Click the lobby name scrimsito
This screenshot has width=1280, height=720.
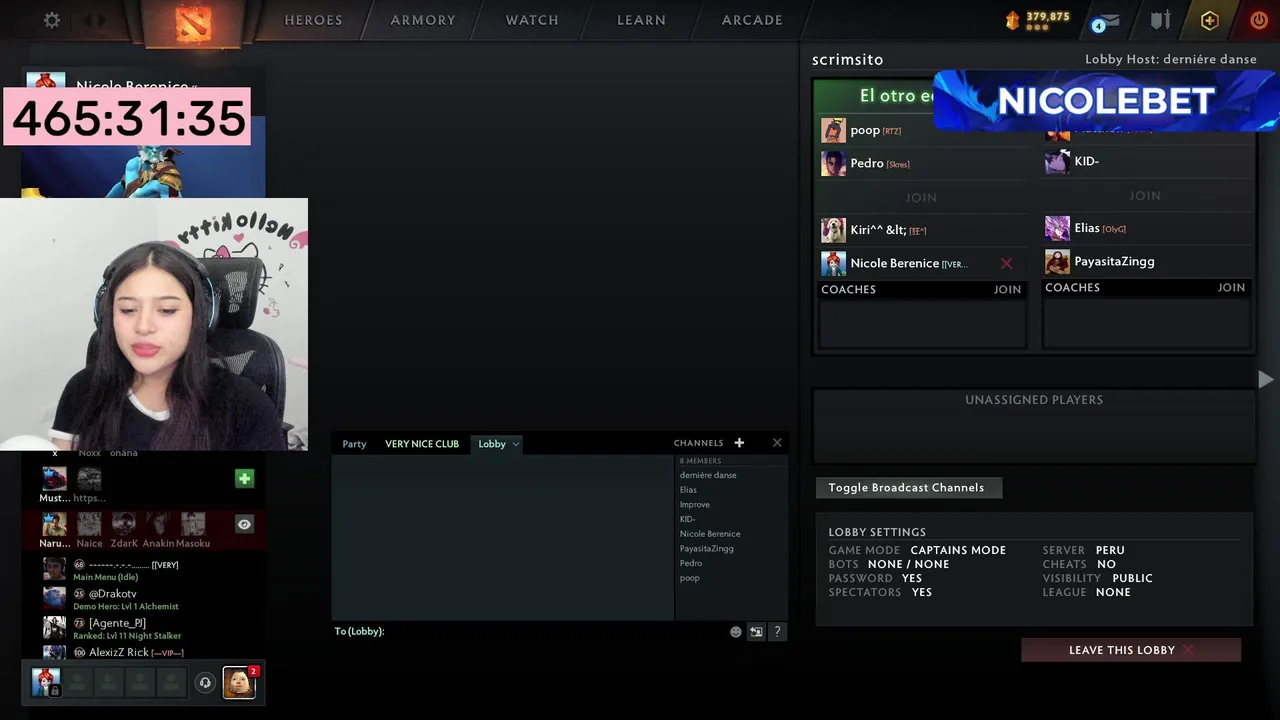847,60
